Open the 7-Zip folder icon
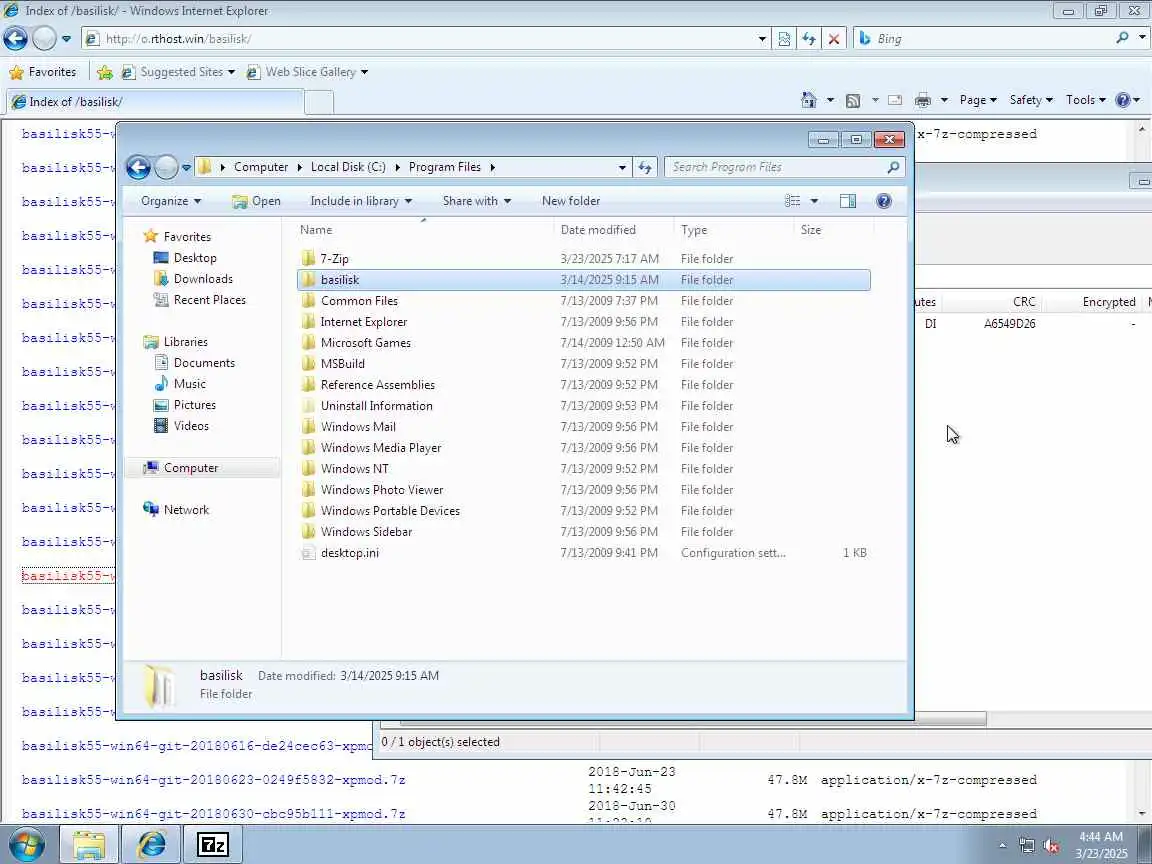 pyautogui.click(x=309, y=259)
